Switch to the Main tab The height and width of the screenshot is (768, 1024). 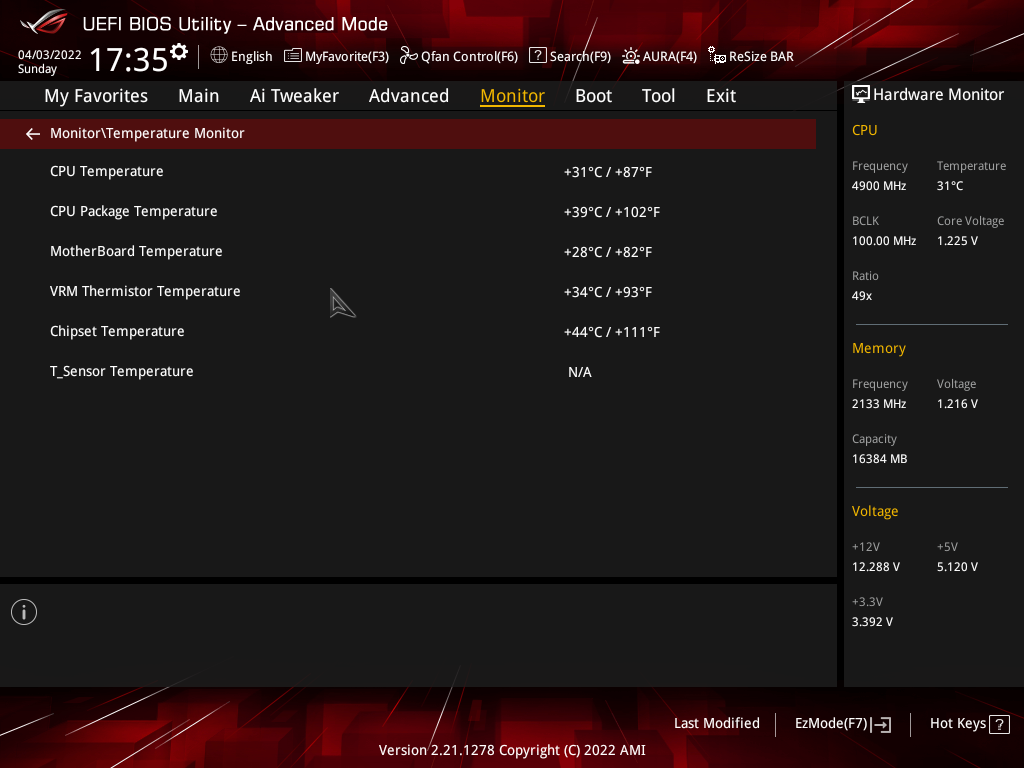tap(199, 96)
